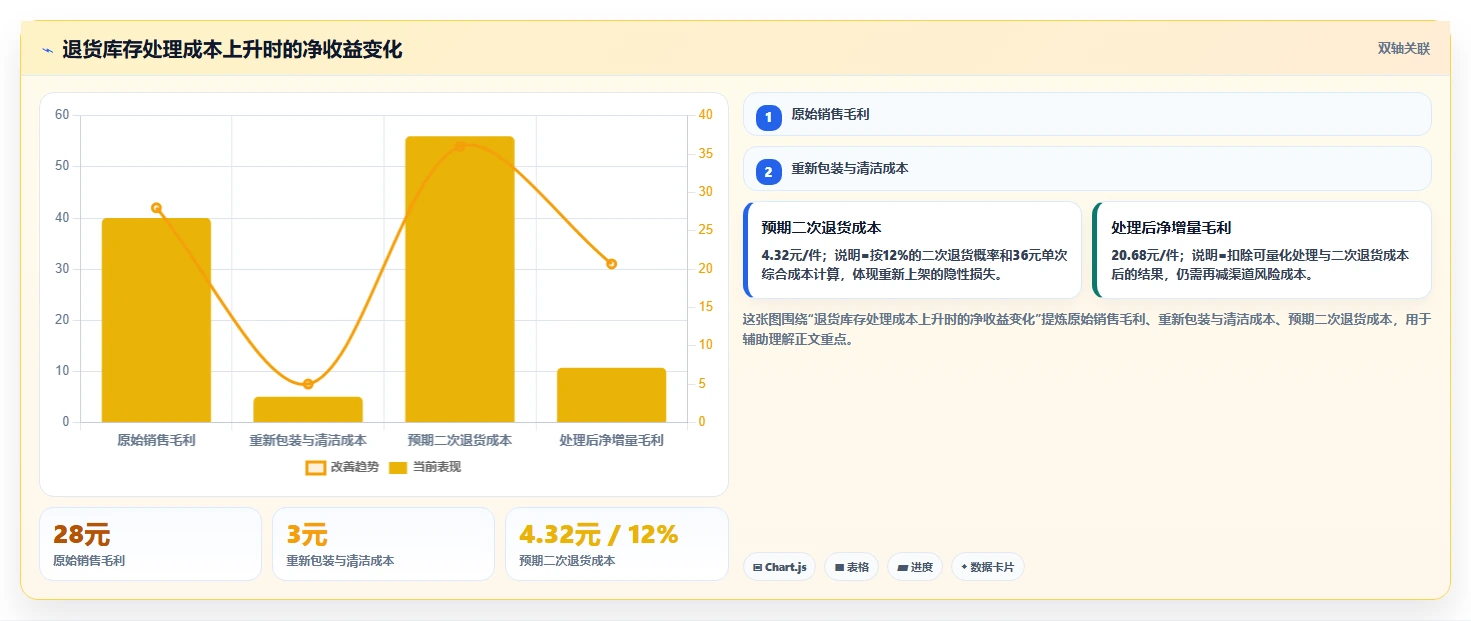Click the trend line point above 重新包装与清洁成本
The width and height of the screenshot is (1471, 621).
click(308, 384)
